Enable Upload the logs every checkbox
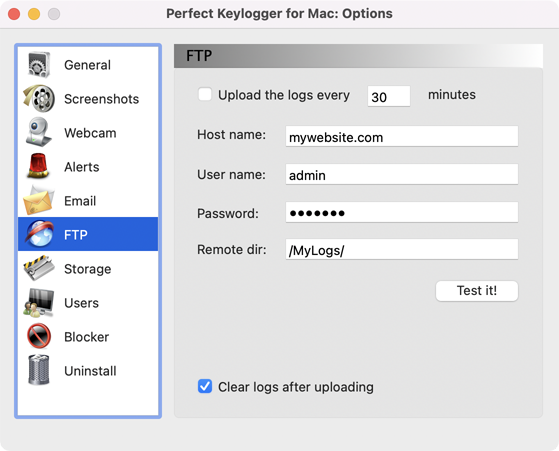The image size is (559, 451). pyautogui.click(x=205, y=94)
